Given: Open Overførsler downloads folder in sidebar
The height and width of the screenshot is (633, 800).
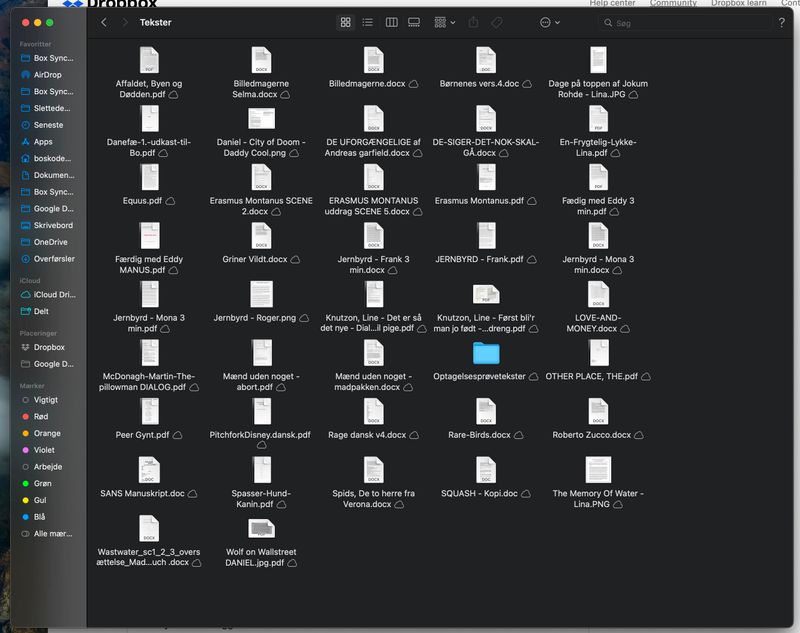Looking at the screenshot, I should click(54, 258).
